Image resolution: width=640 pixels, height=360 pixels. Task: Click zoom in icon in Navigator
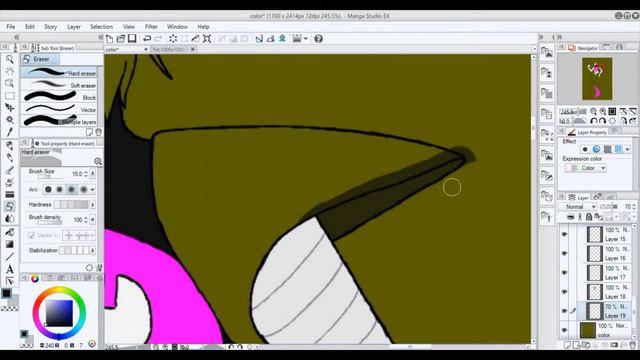603,111
